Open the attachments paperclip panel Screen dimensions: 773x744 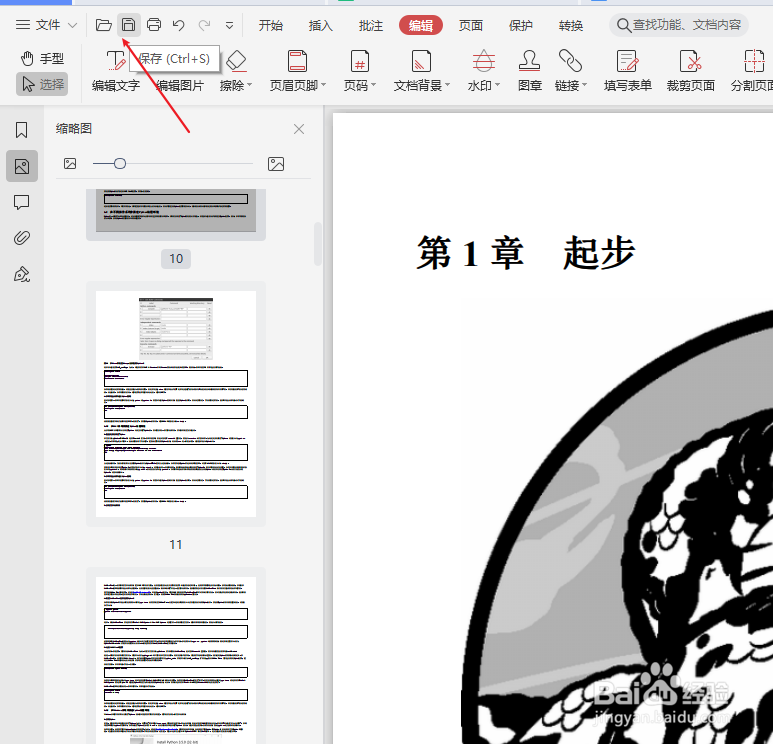(x=22, y=238)
